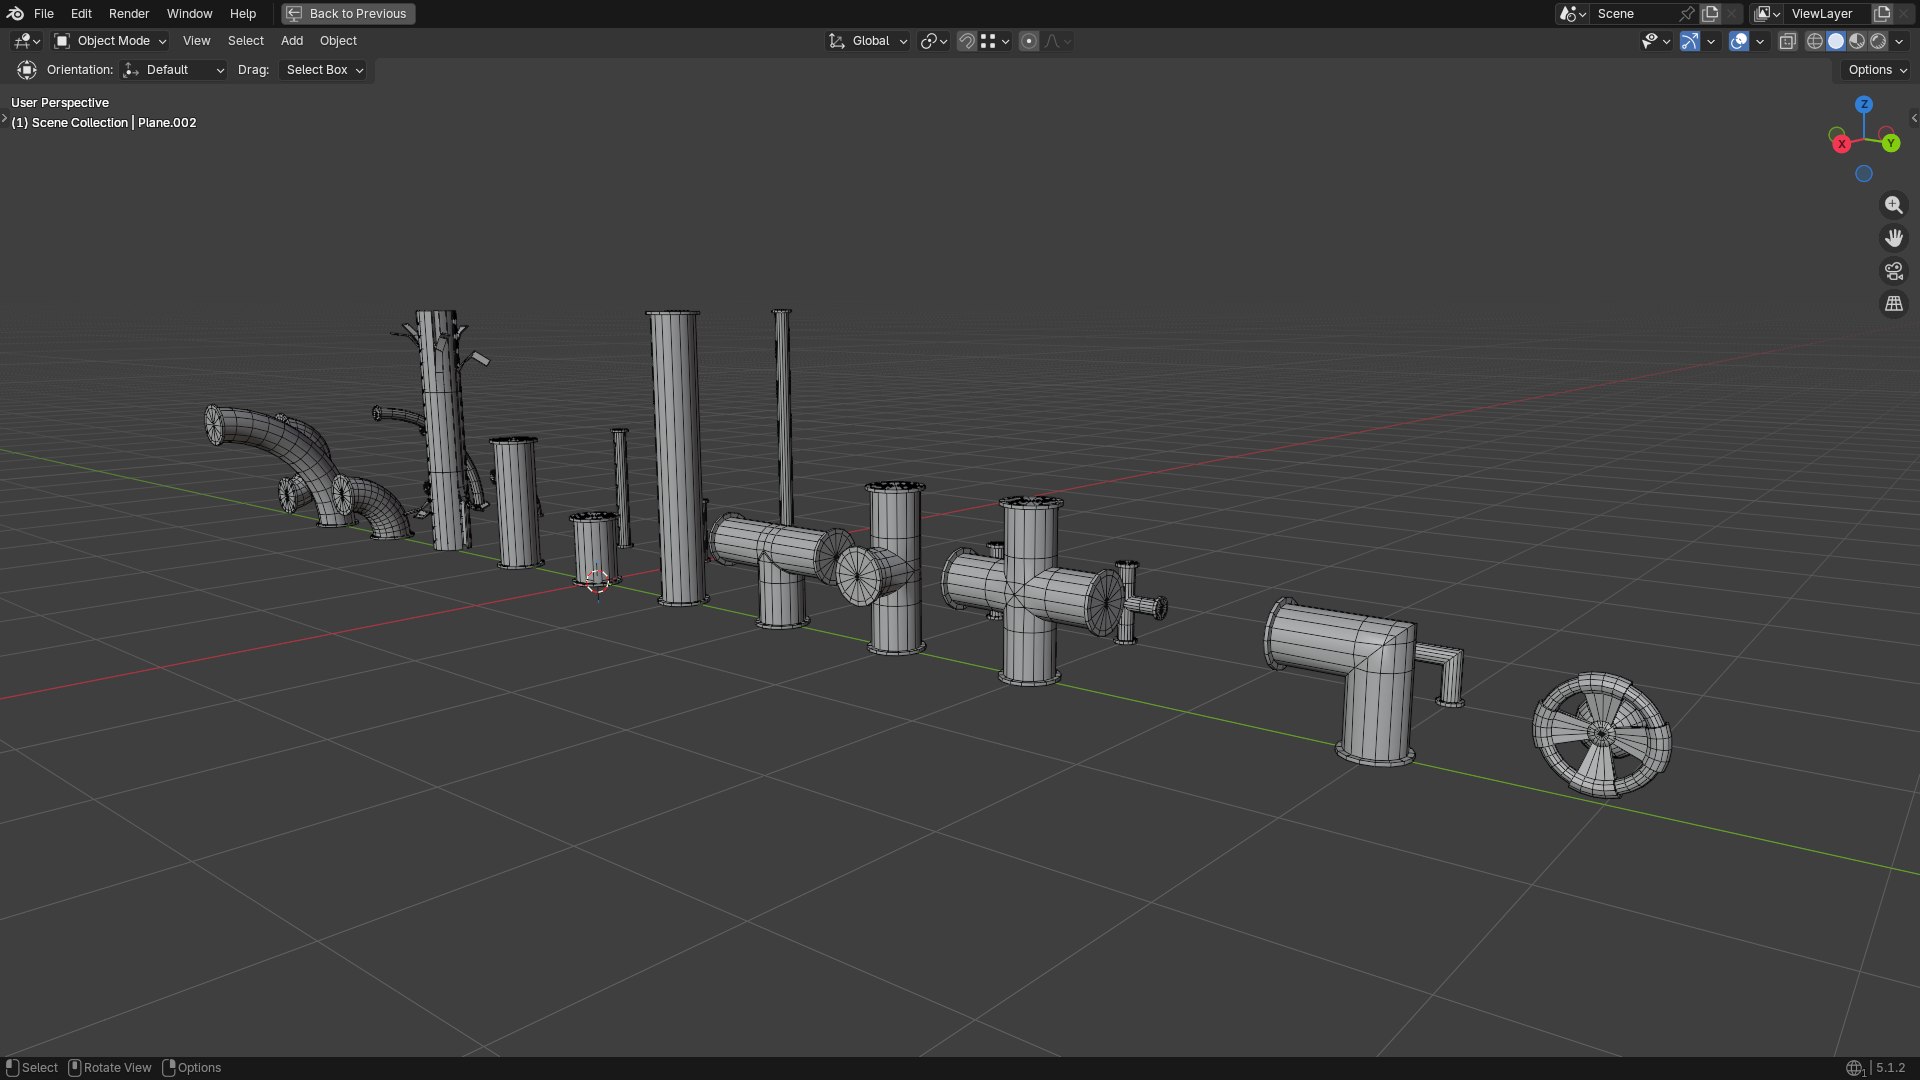Open the editor type selector
The width and height of the screenshot is (1920, 1080).
point(26,41)
